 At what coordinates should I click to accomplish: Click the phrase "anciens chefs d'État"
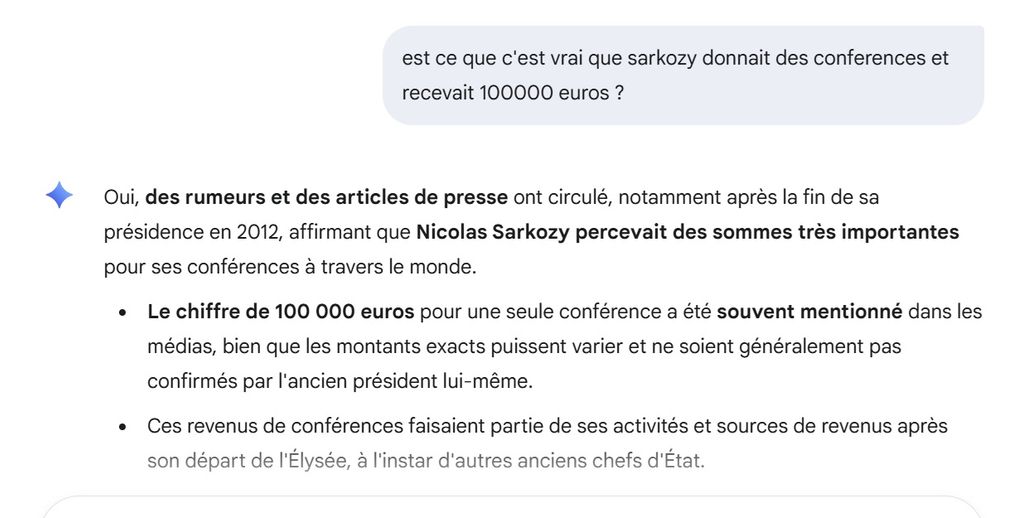625,462
